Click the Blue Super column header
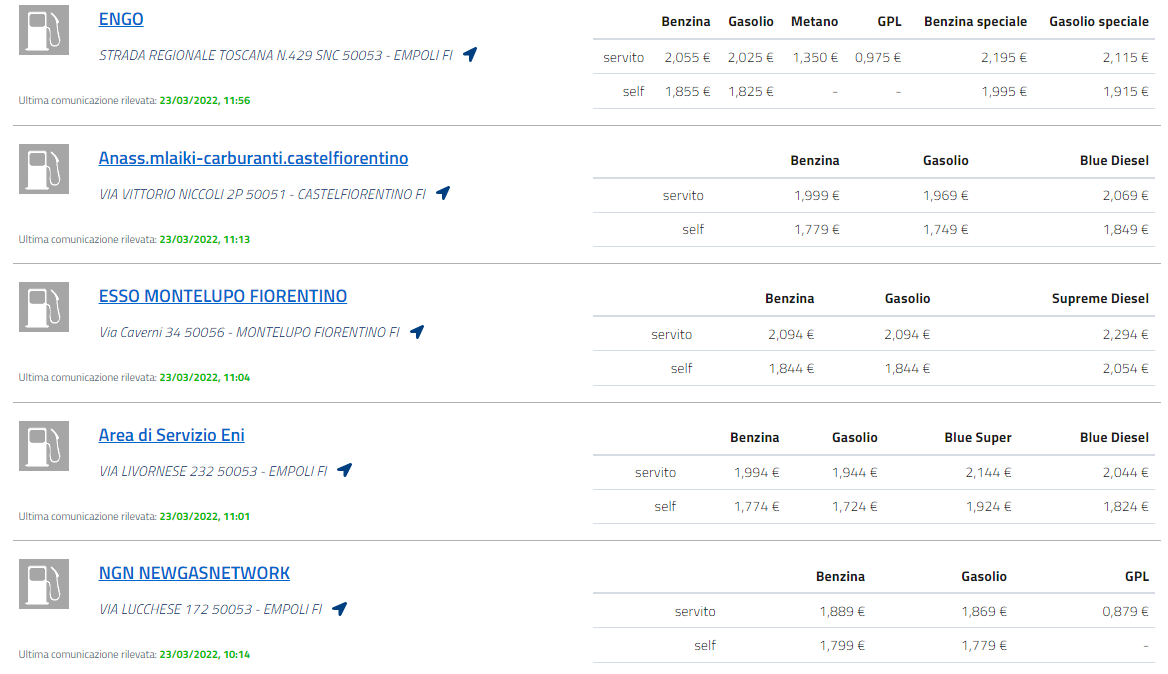Screen dimensions: 1168x674 978,437
